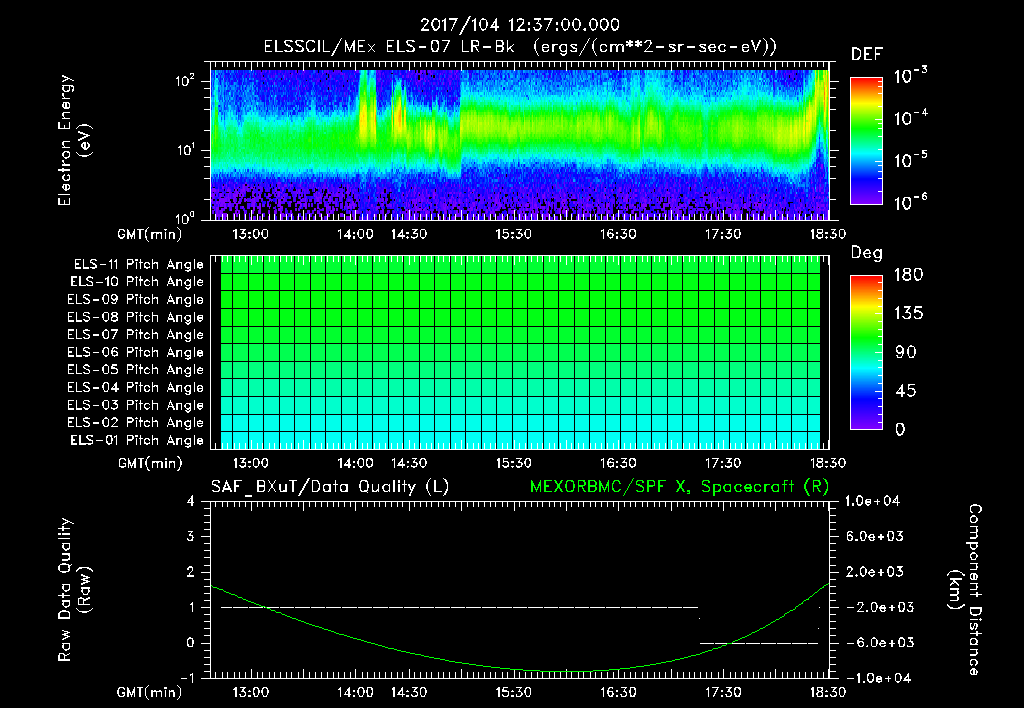1024x708 pixels.
Task: Click the 14:30 tick under the spectrogram
Action: click(x=408, y=234)
